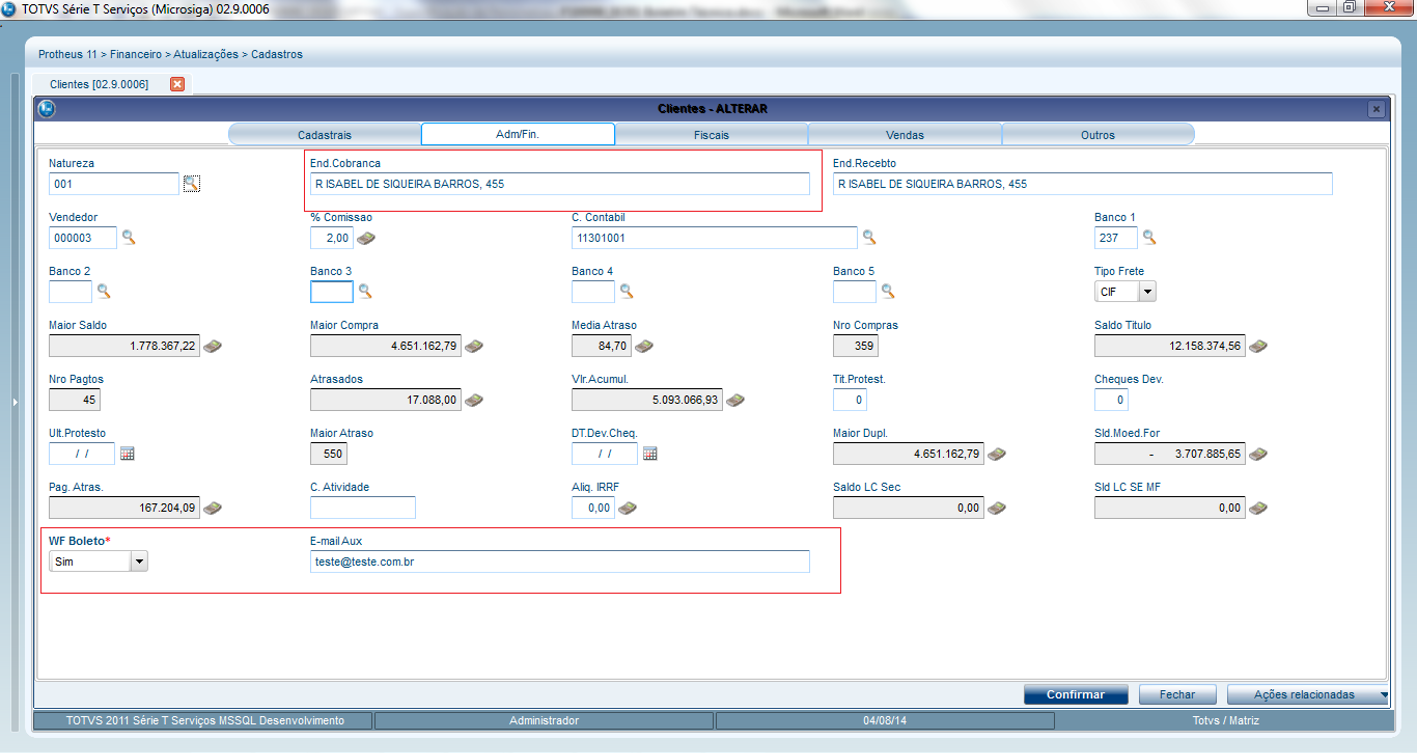Screen dimensions: 1417x753
Task: Click the calculator icon beside % Comissao
Action: [x=366, y=238]
